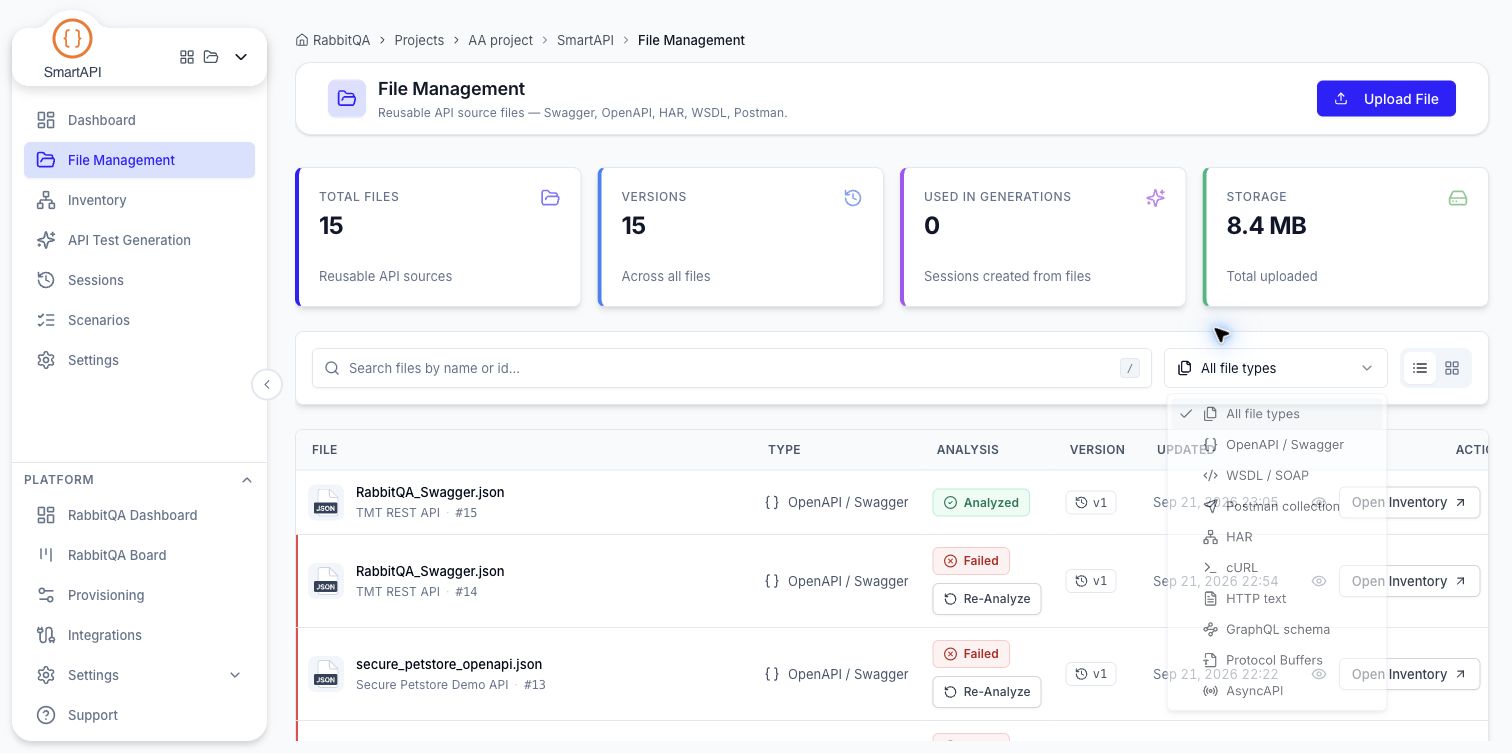
Task: Switch to grid view
Action: point(1453,368)
